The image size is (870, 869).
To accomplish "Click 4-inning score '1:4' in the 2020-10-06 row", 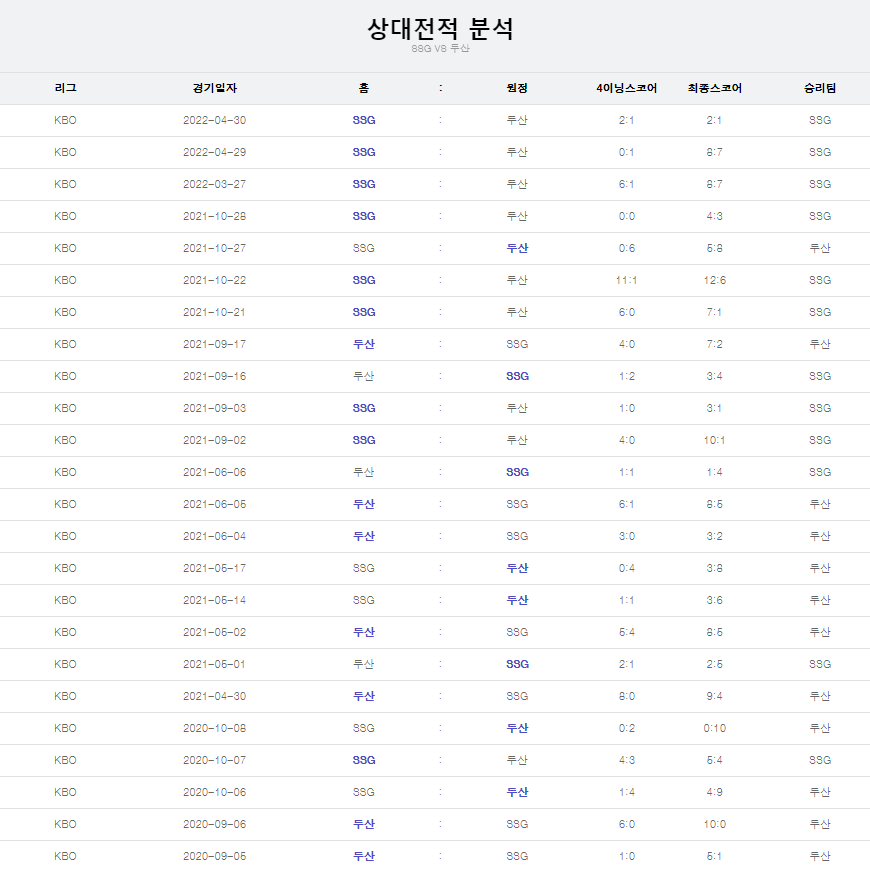I will click(x=626, y=792).
